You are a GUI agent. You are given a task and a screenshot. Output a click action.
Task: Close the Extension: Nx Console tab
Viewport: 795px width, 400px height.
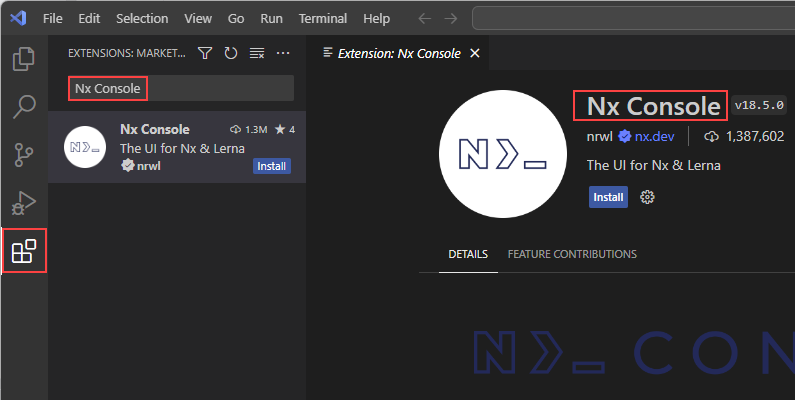[475, 53]
